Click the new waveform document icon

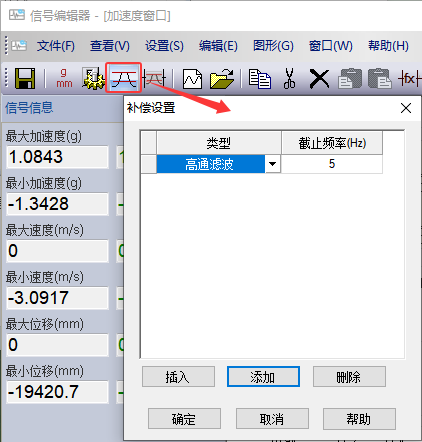coord(192,79)
